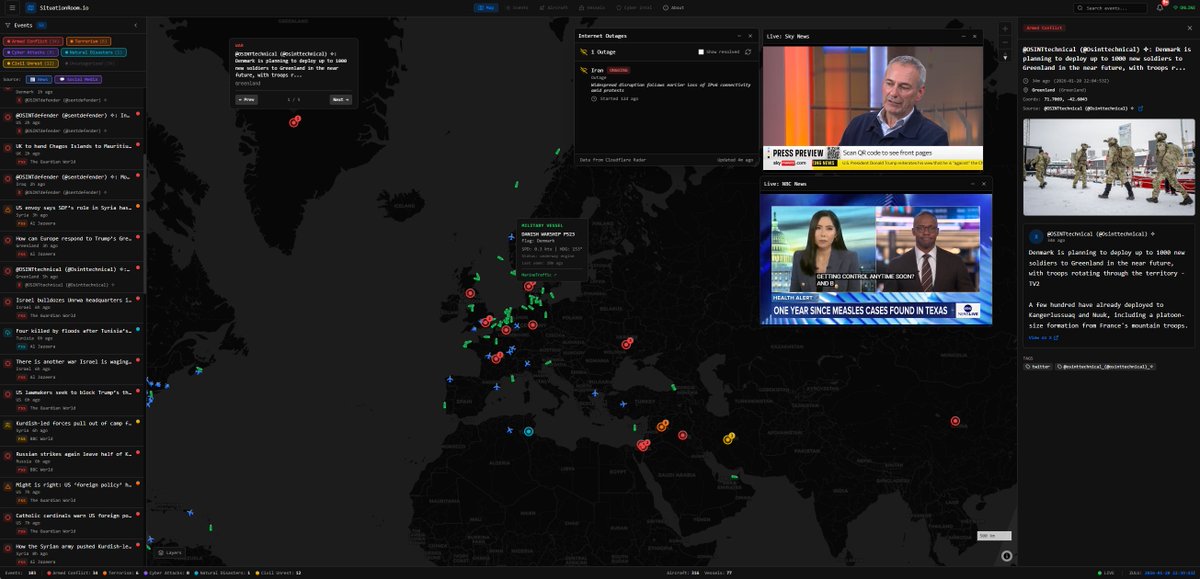Click the Greenland red event marker

coord(294,122)
